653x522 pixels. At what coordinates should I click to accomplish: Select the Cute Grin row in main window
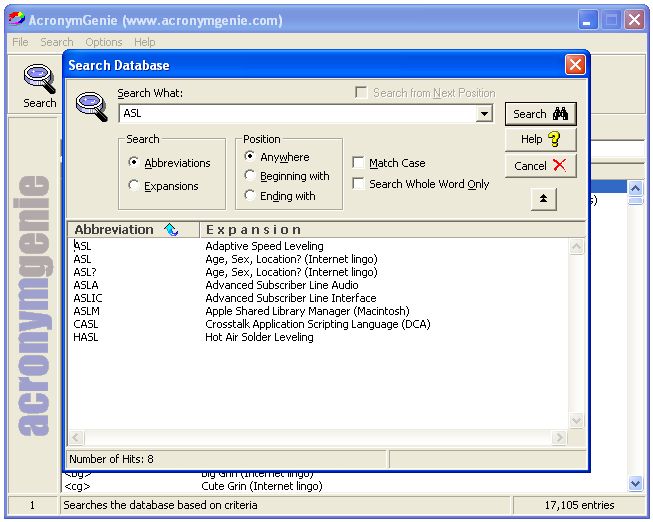pyautogui.click(x=344, y=486)
